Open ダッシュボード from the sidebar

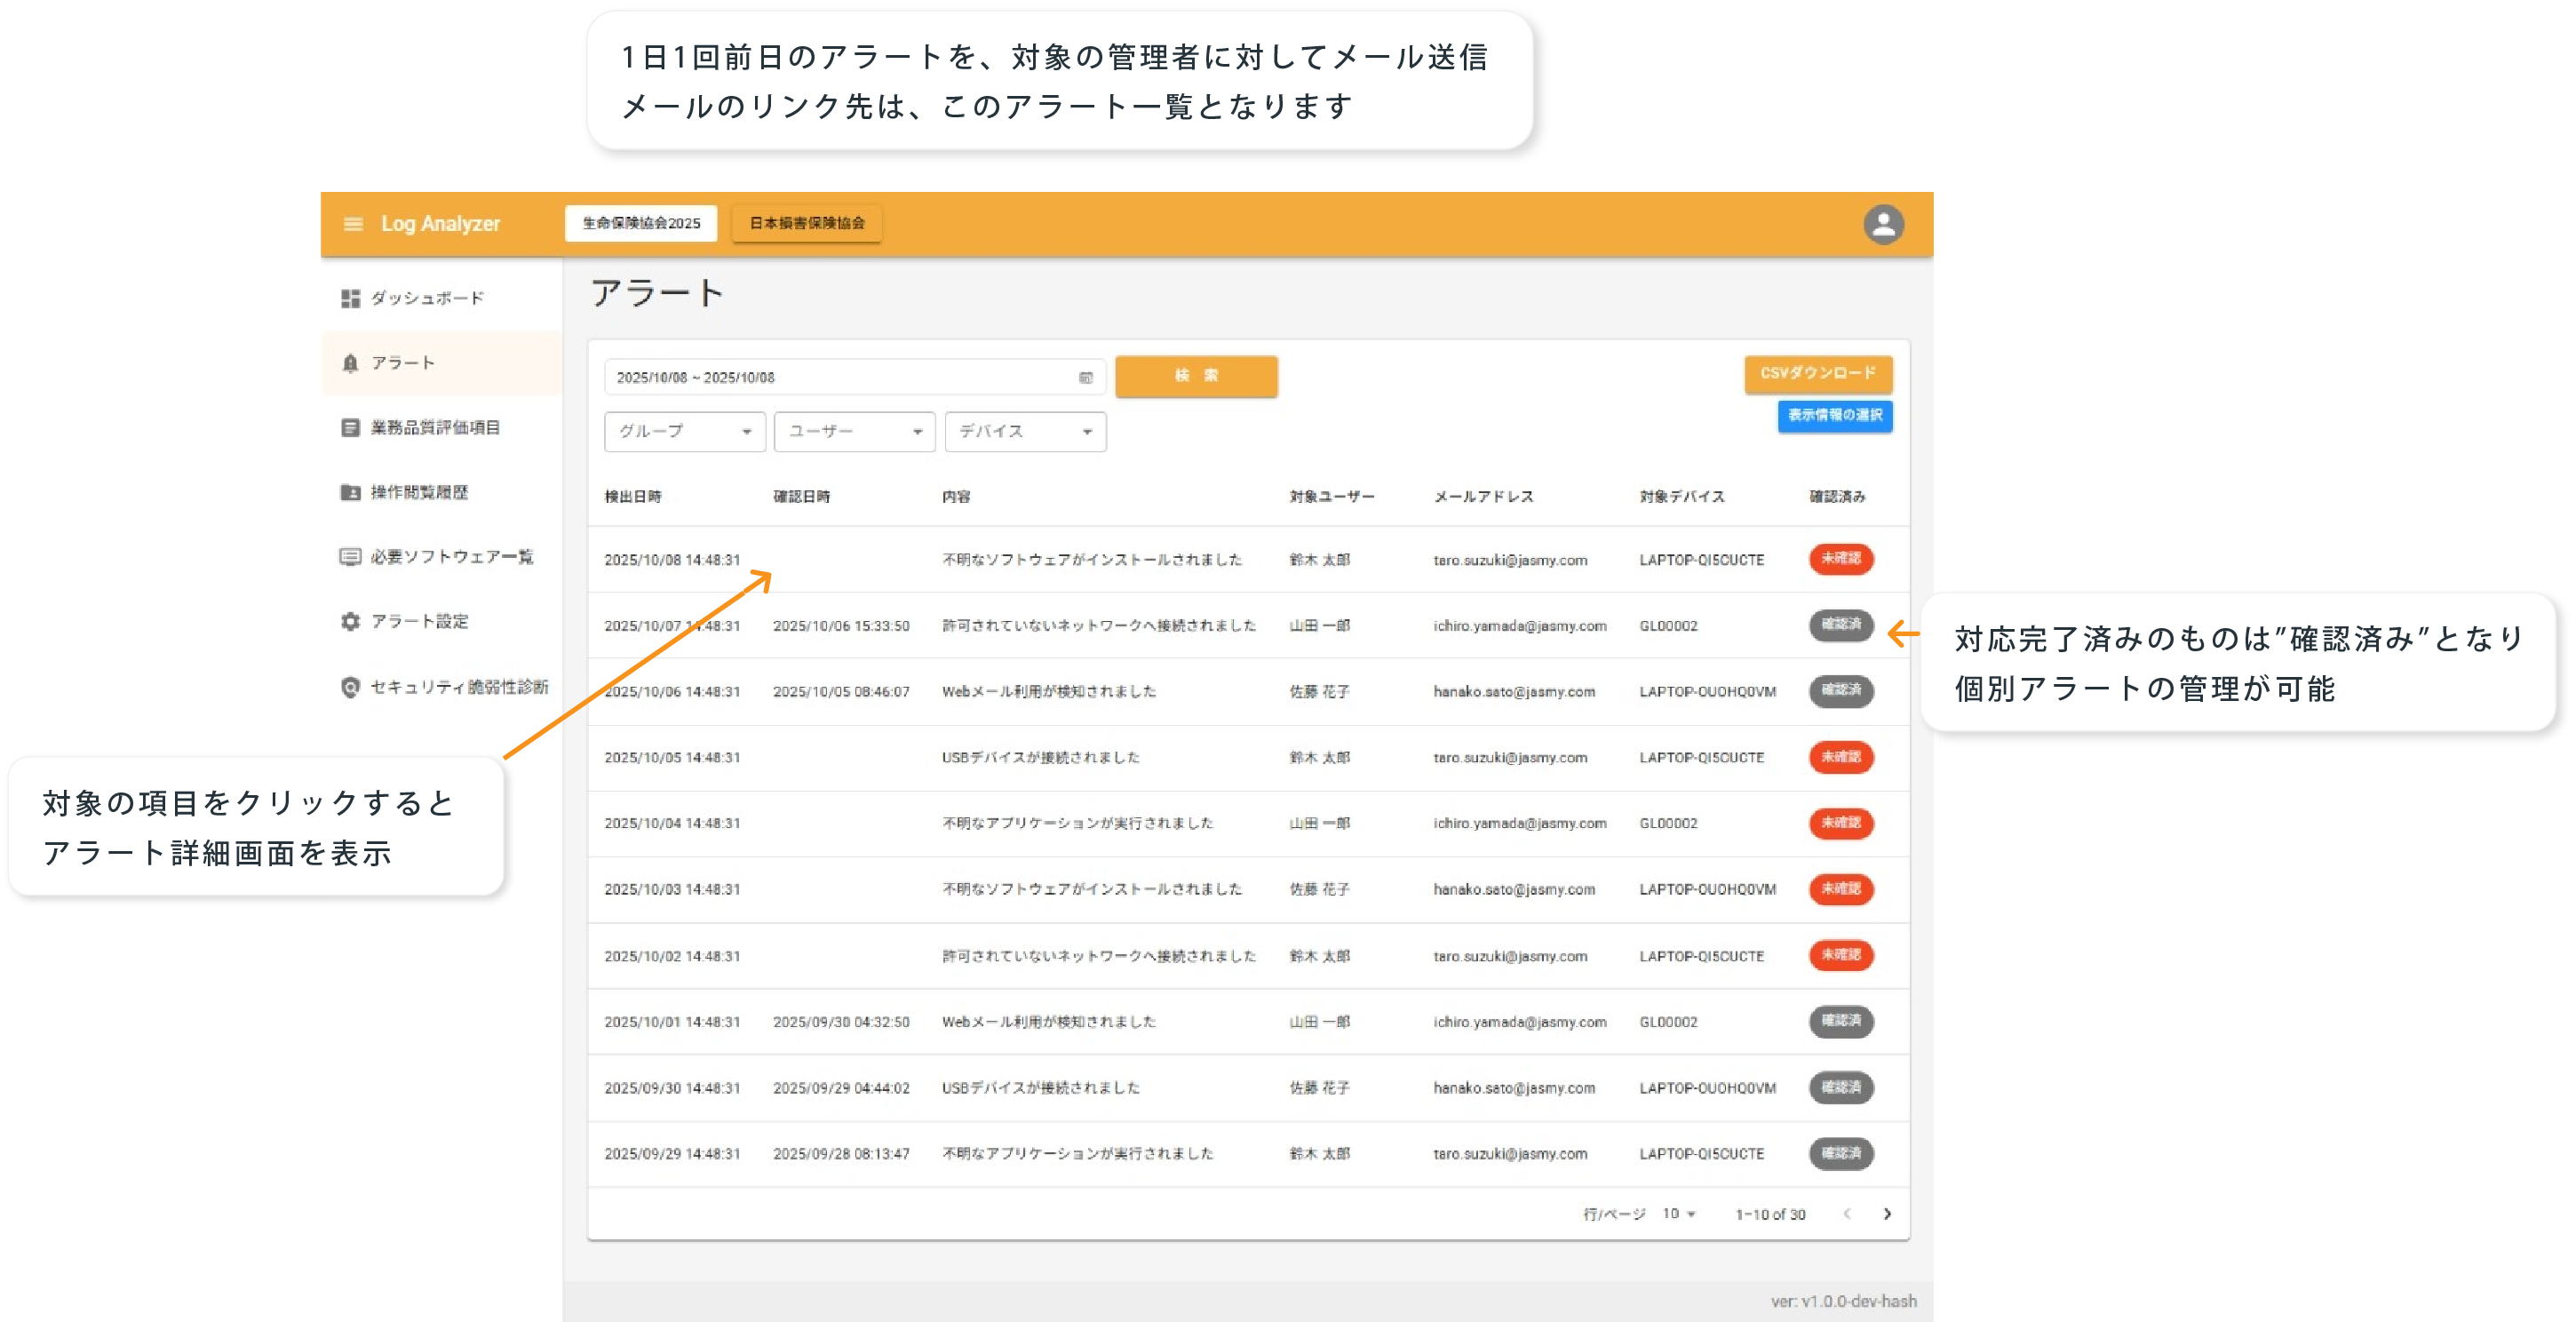pyautogui.click(x=427, y=298)
